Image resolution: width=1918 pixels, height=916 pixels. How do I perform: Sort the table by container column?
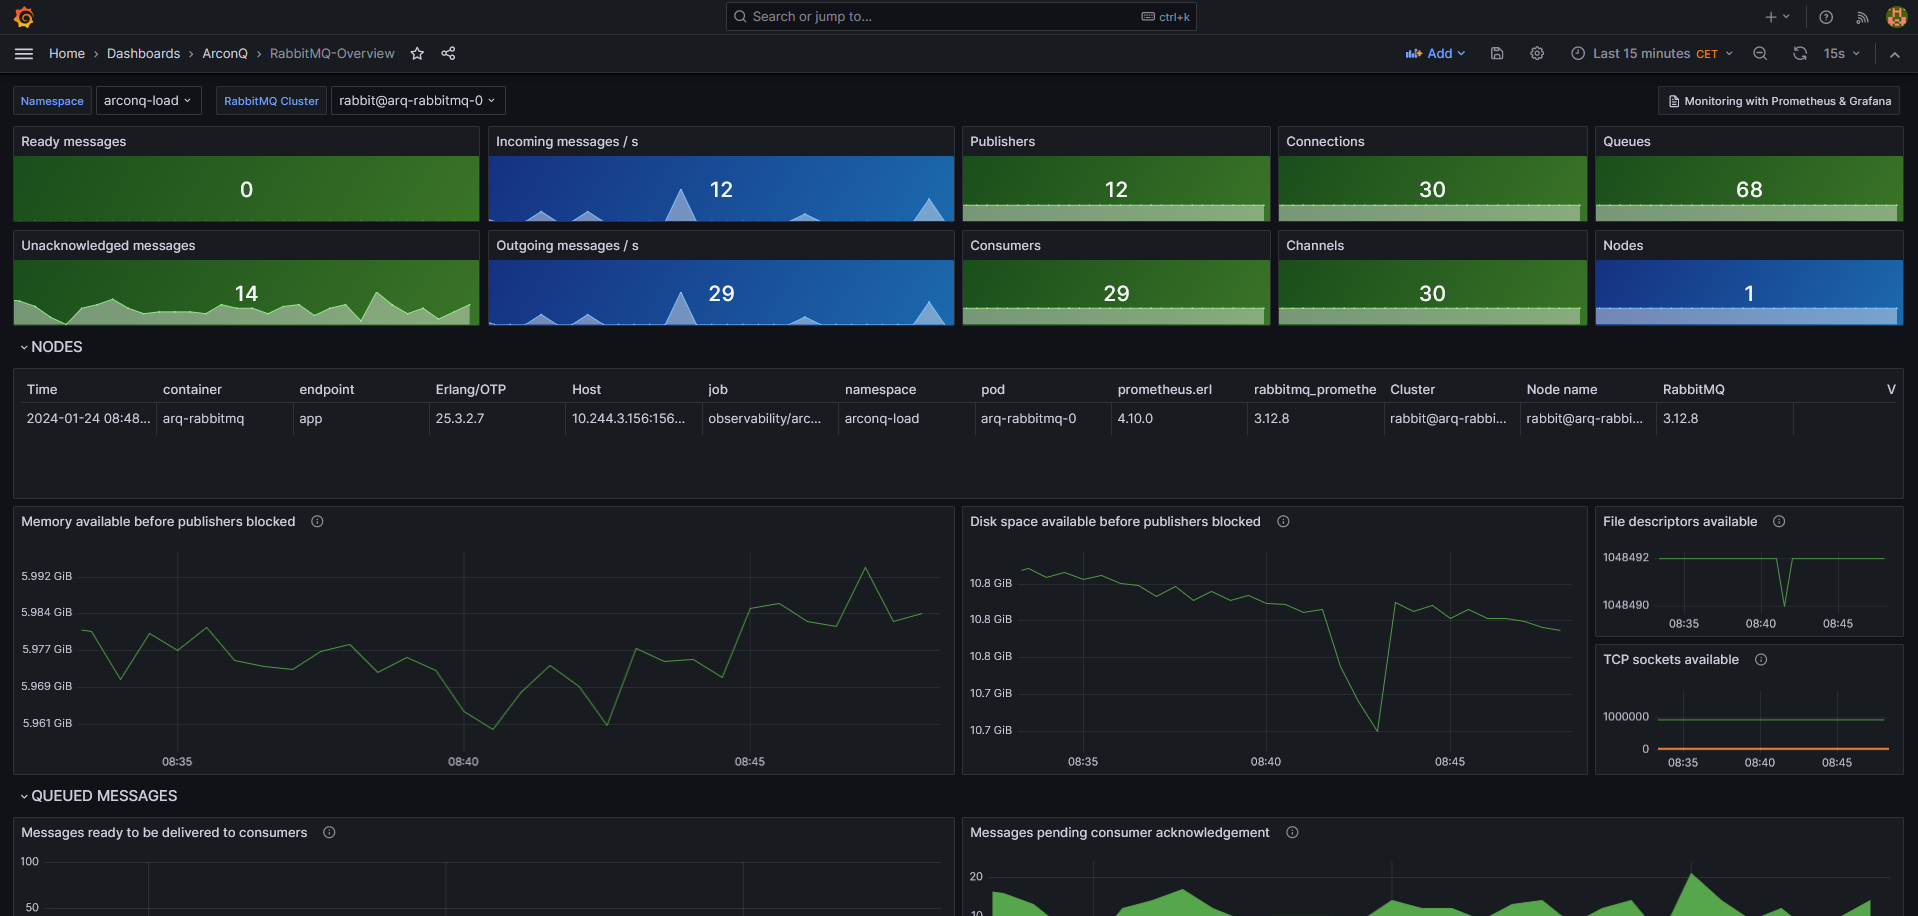coord(192,390)
